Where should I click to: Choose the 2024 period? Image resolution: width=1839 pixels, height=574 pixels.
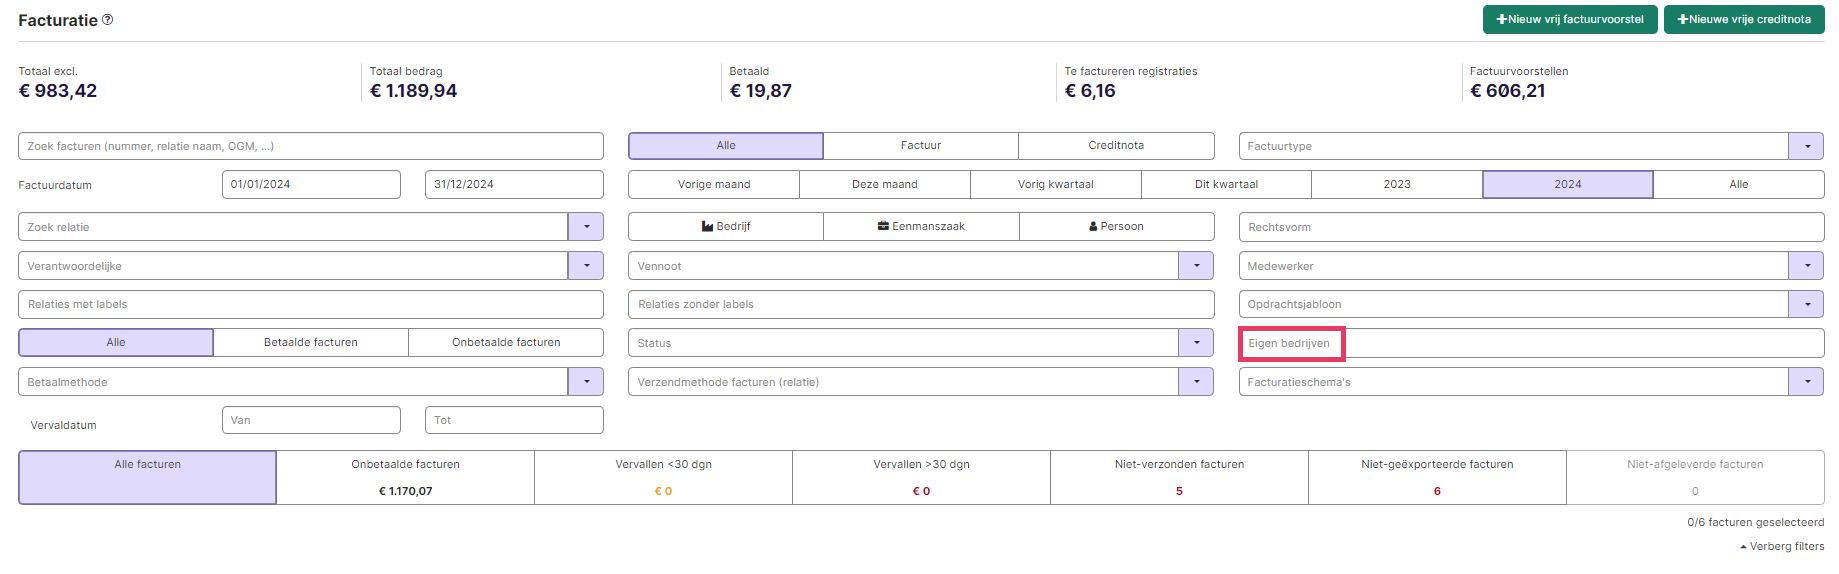click(1568, 184)
